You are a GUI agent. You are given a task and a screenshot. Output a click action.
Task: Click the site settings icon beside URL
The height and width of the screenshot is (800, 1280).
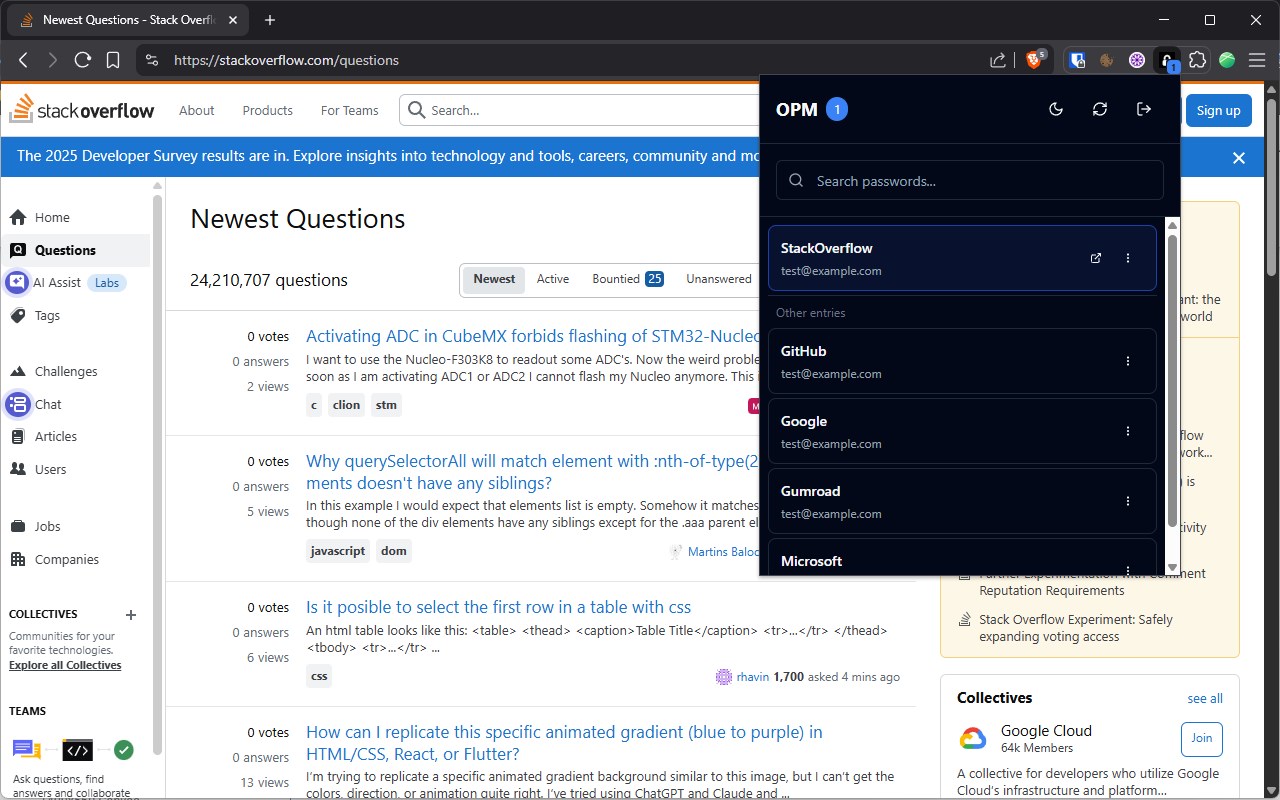click(x=151, y=60)
